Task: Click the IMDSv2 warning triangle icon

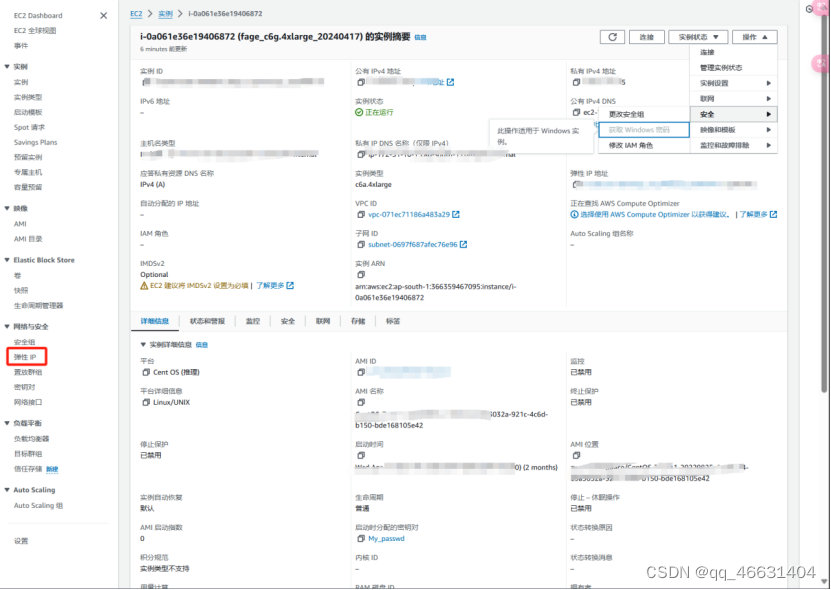Action: tap(144, 286)
